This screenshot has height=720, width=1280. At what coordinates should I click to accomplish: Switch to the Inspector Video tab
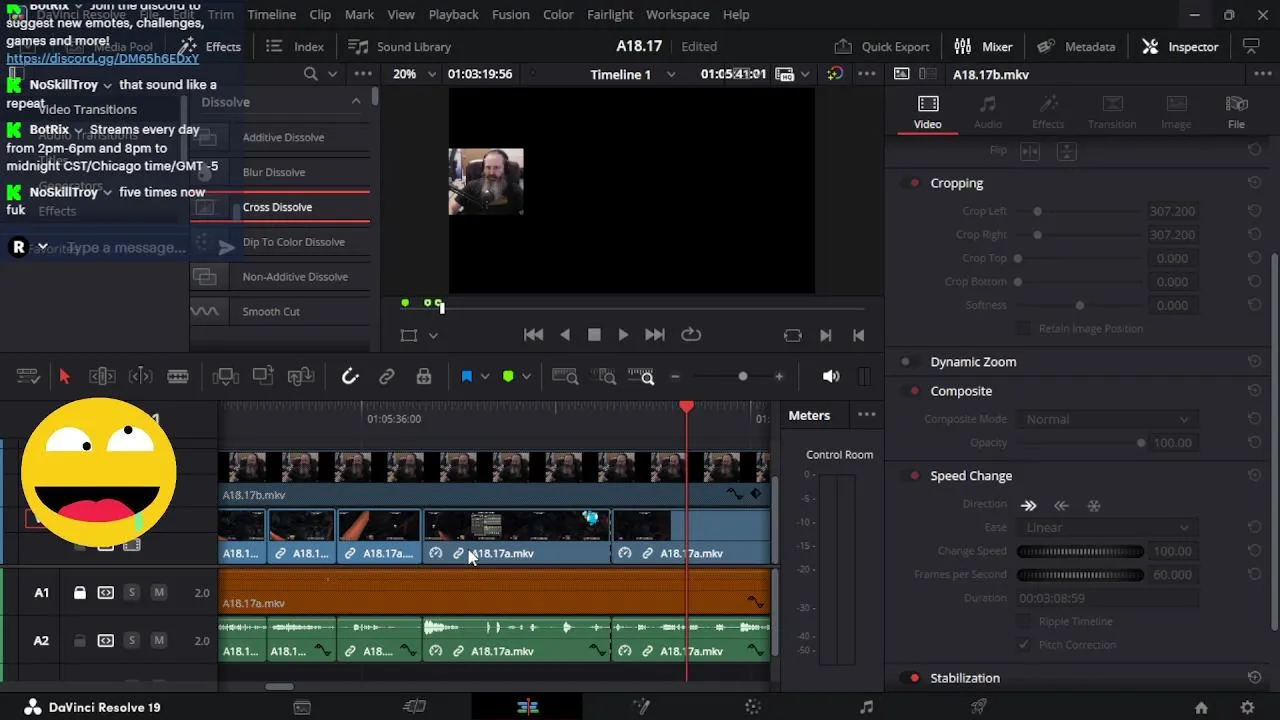(x=928, y=112)
